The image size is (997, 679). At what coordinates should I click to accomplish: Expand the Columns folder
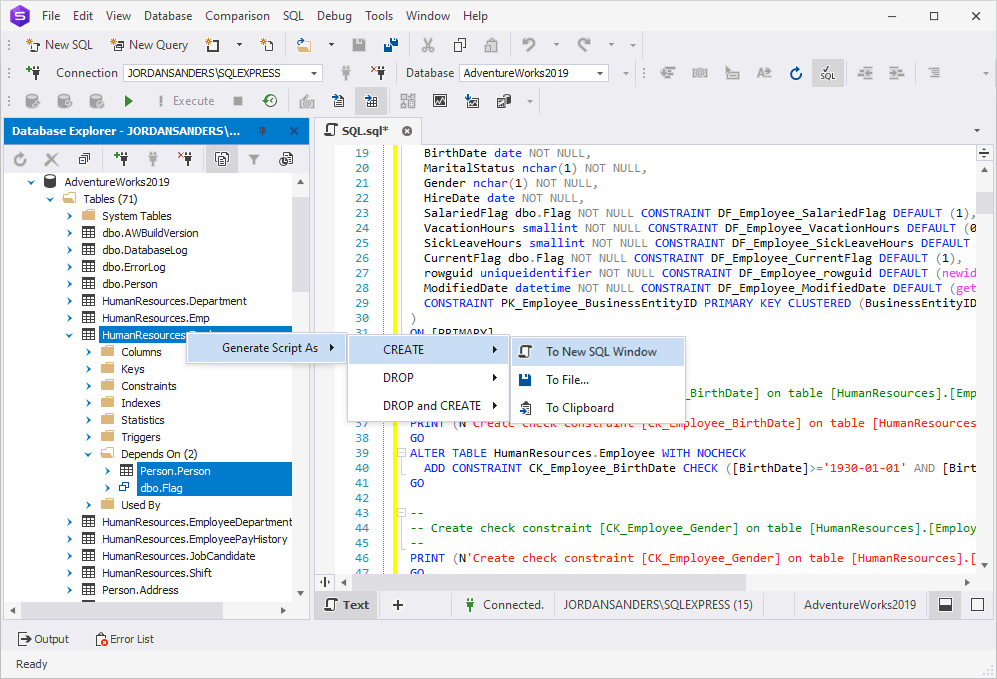[x=88, y=352]
